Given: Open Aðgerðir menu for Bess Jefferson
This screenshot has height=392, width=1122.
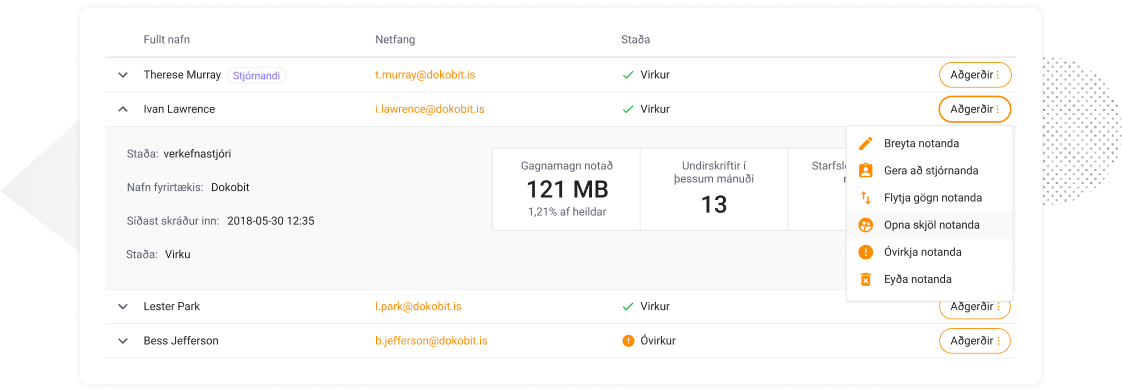Looking at the screenshot, I should pyautogui.click(x=975, y=340).
